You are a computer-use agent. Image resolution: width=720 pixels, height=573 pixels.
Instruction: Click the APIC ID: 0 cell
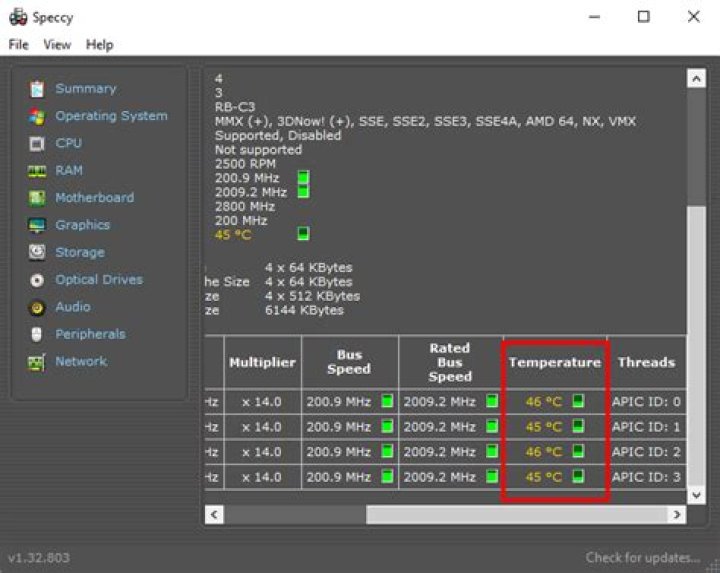click(x=647, y=402)
